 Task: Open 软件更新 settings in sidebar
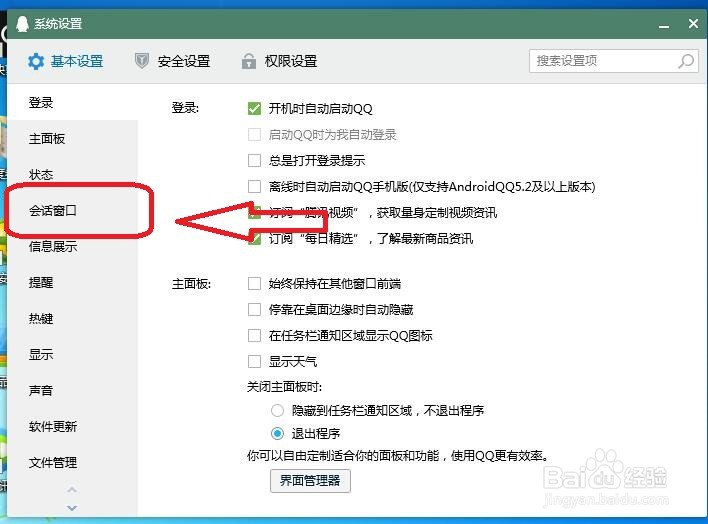click(x=72, y=426)
